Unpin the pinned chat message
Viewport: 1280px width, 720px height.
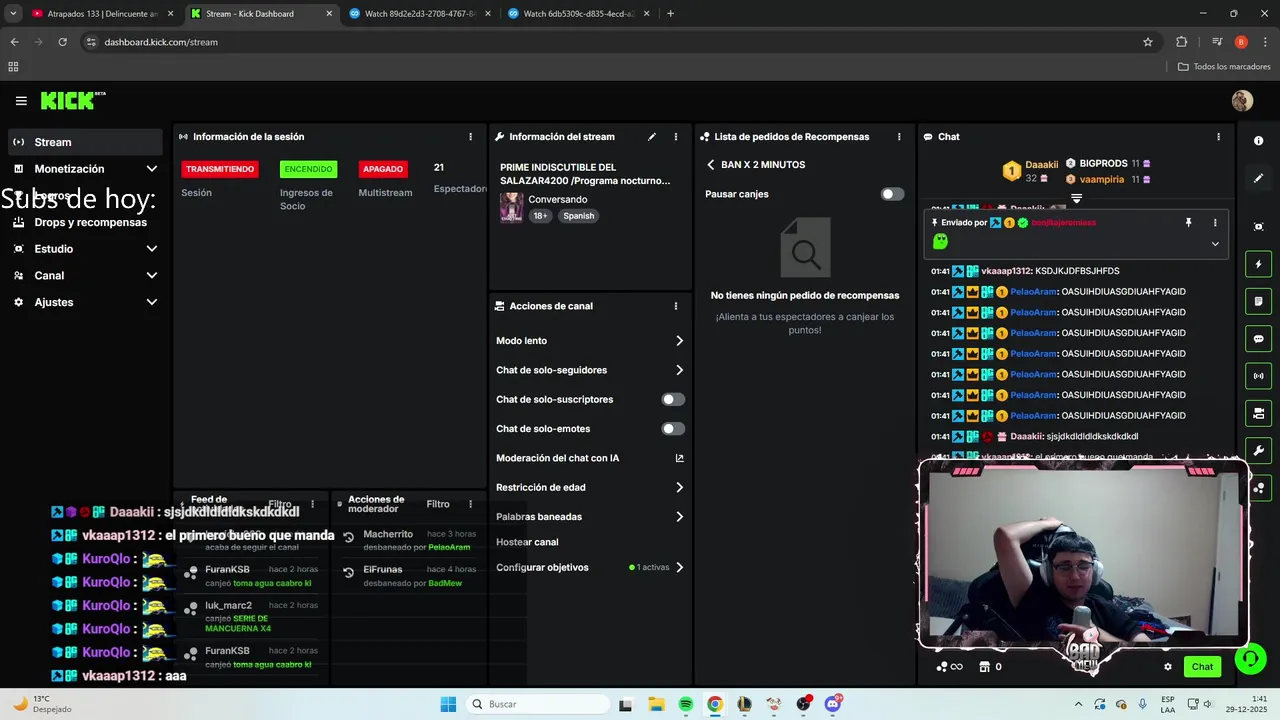1189,223
